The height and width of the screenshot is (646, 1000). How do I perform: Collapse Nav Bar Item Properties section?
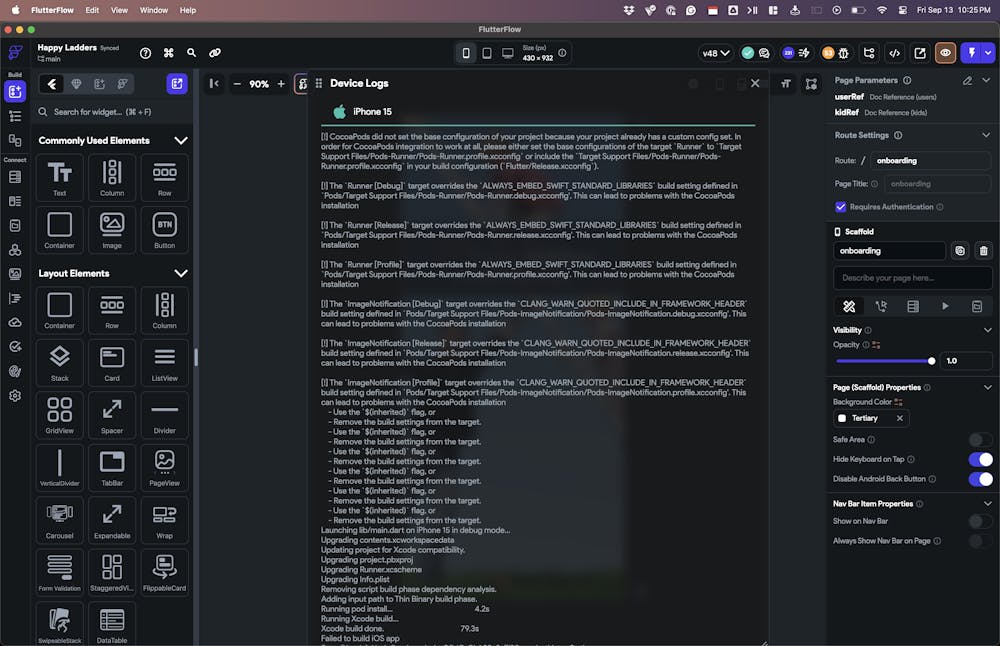[987, 503]
